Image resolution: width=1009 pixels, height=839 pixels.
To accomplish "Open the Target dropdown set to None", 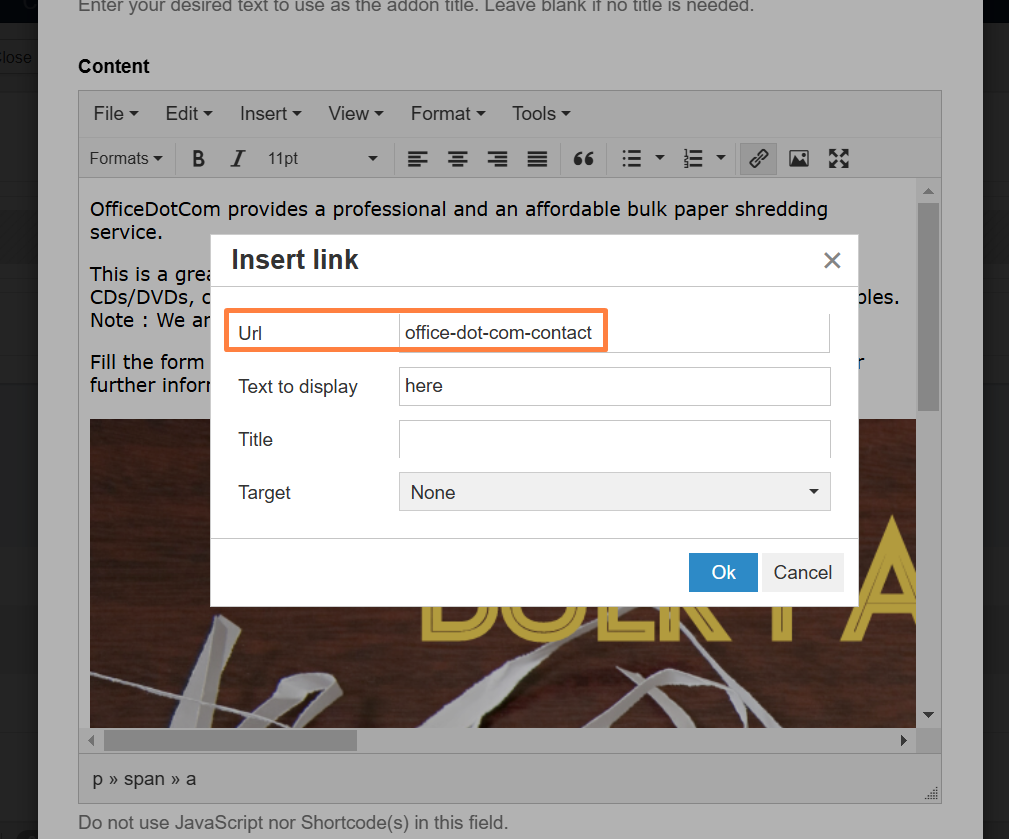I will [615, 492].
